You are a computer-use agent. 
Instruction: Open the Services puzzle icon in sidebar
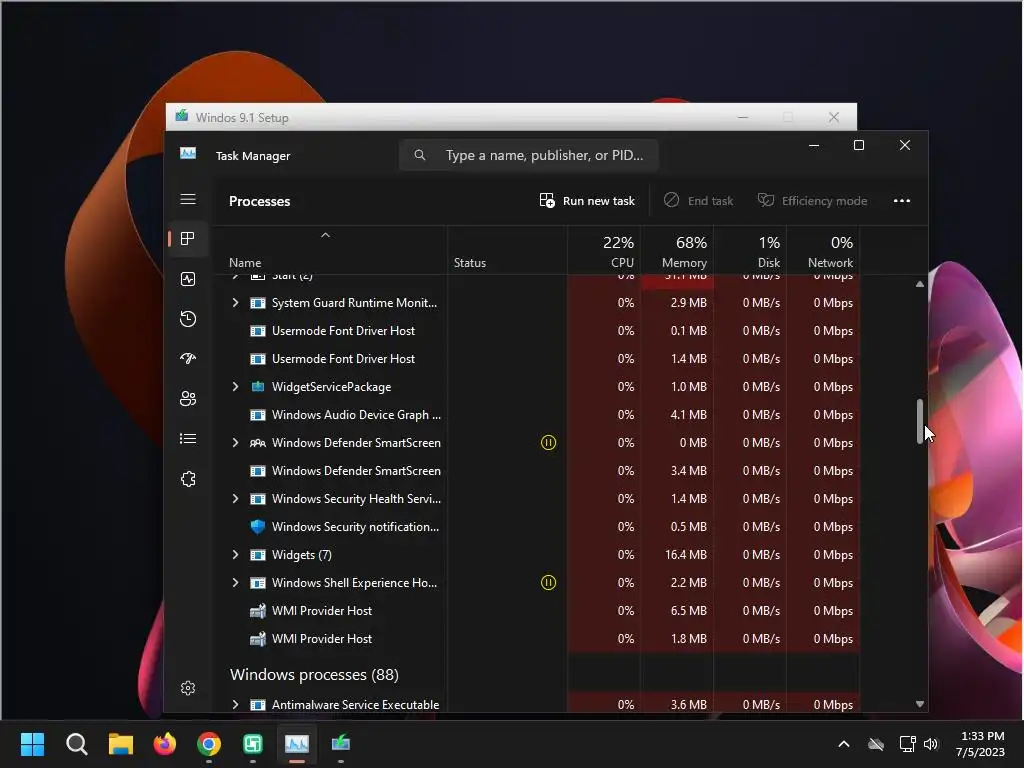pyautogui.click(x=188, y=479)
